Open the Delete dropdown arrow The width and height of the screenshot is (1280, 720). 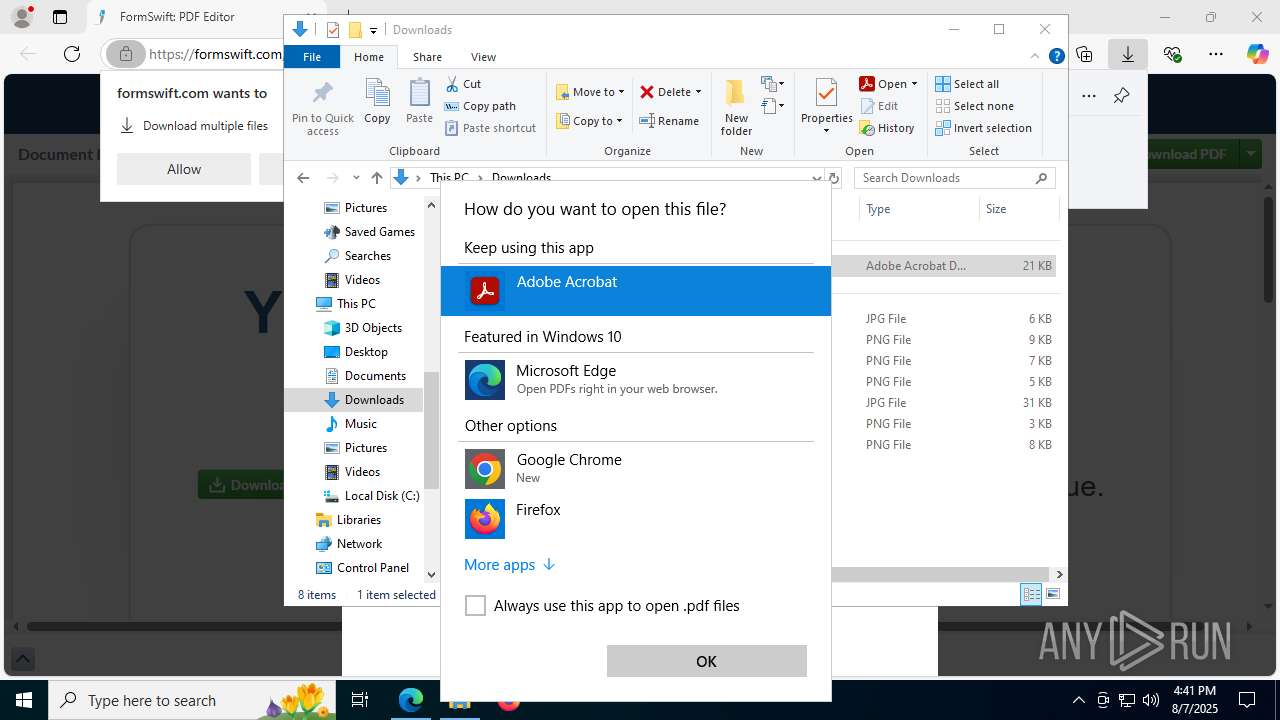(x=698, y=92)
